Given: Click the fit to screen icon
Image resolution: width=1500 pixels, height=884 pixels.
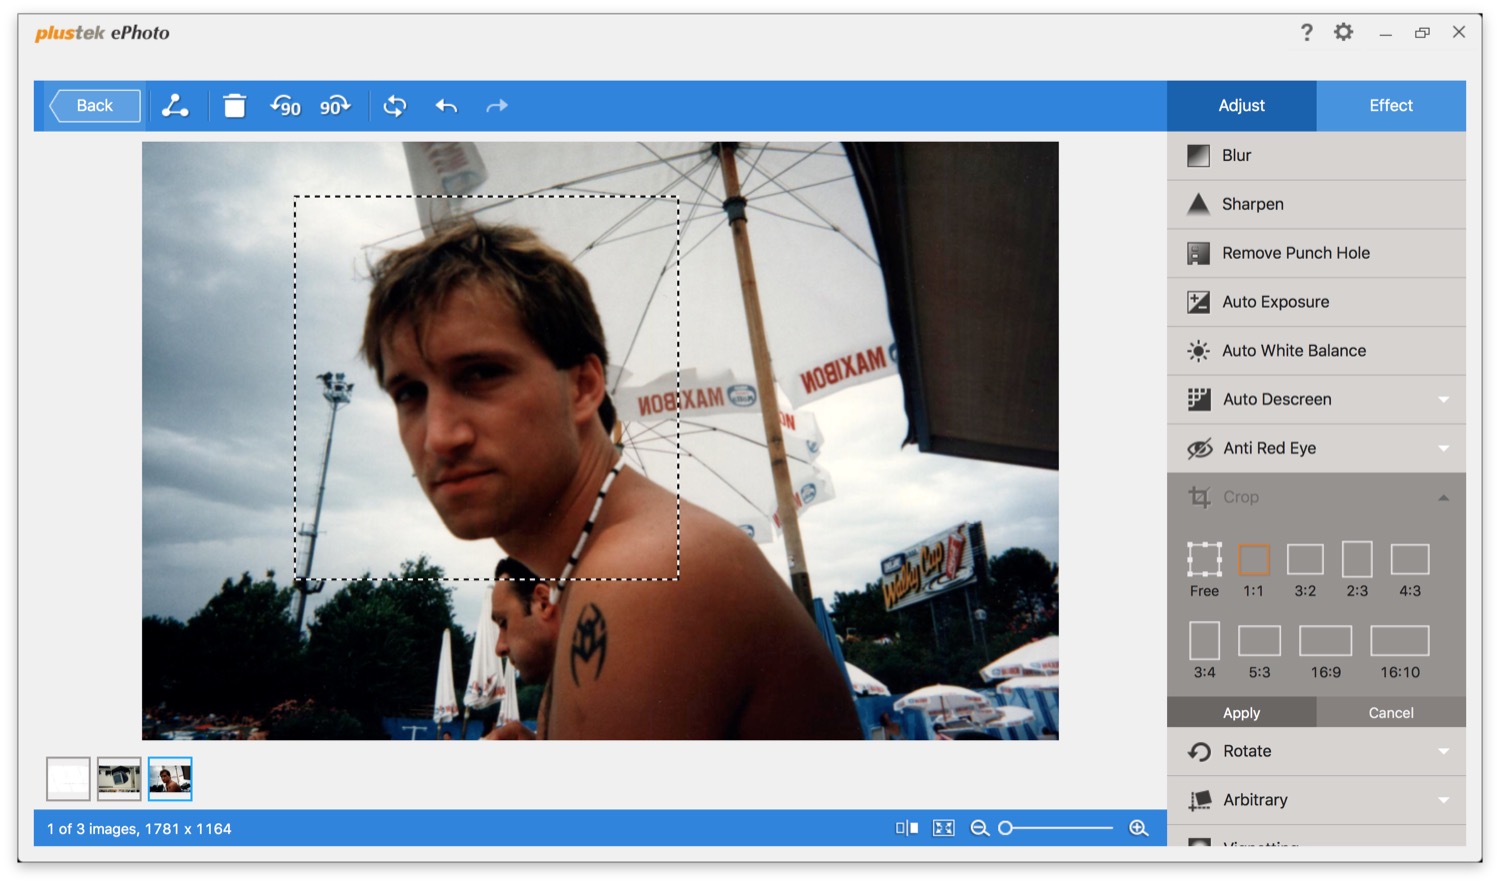Looking at the screenshot, I should point(943,828).
